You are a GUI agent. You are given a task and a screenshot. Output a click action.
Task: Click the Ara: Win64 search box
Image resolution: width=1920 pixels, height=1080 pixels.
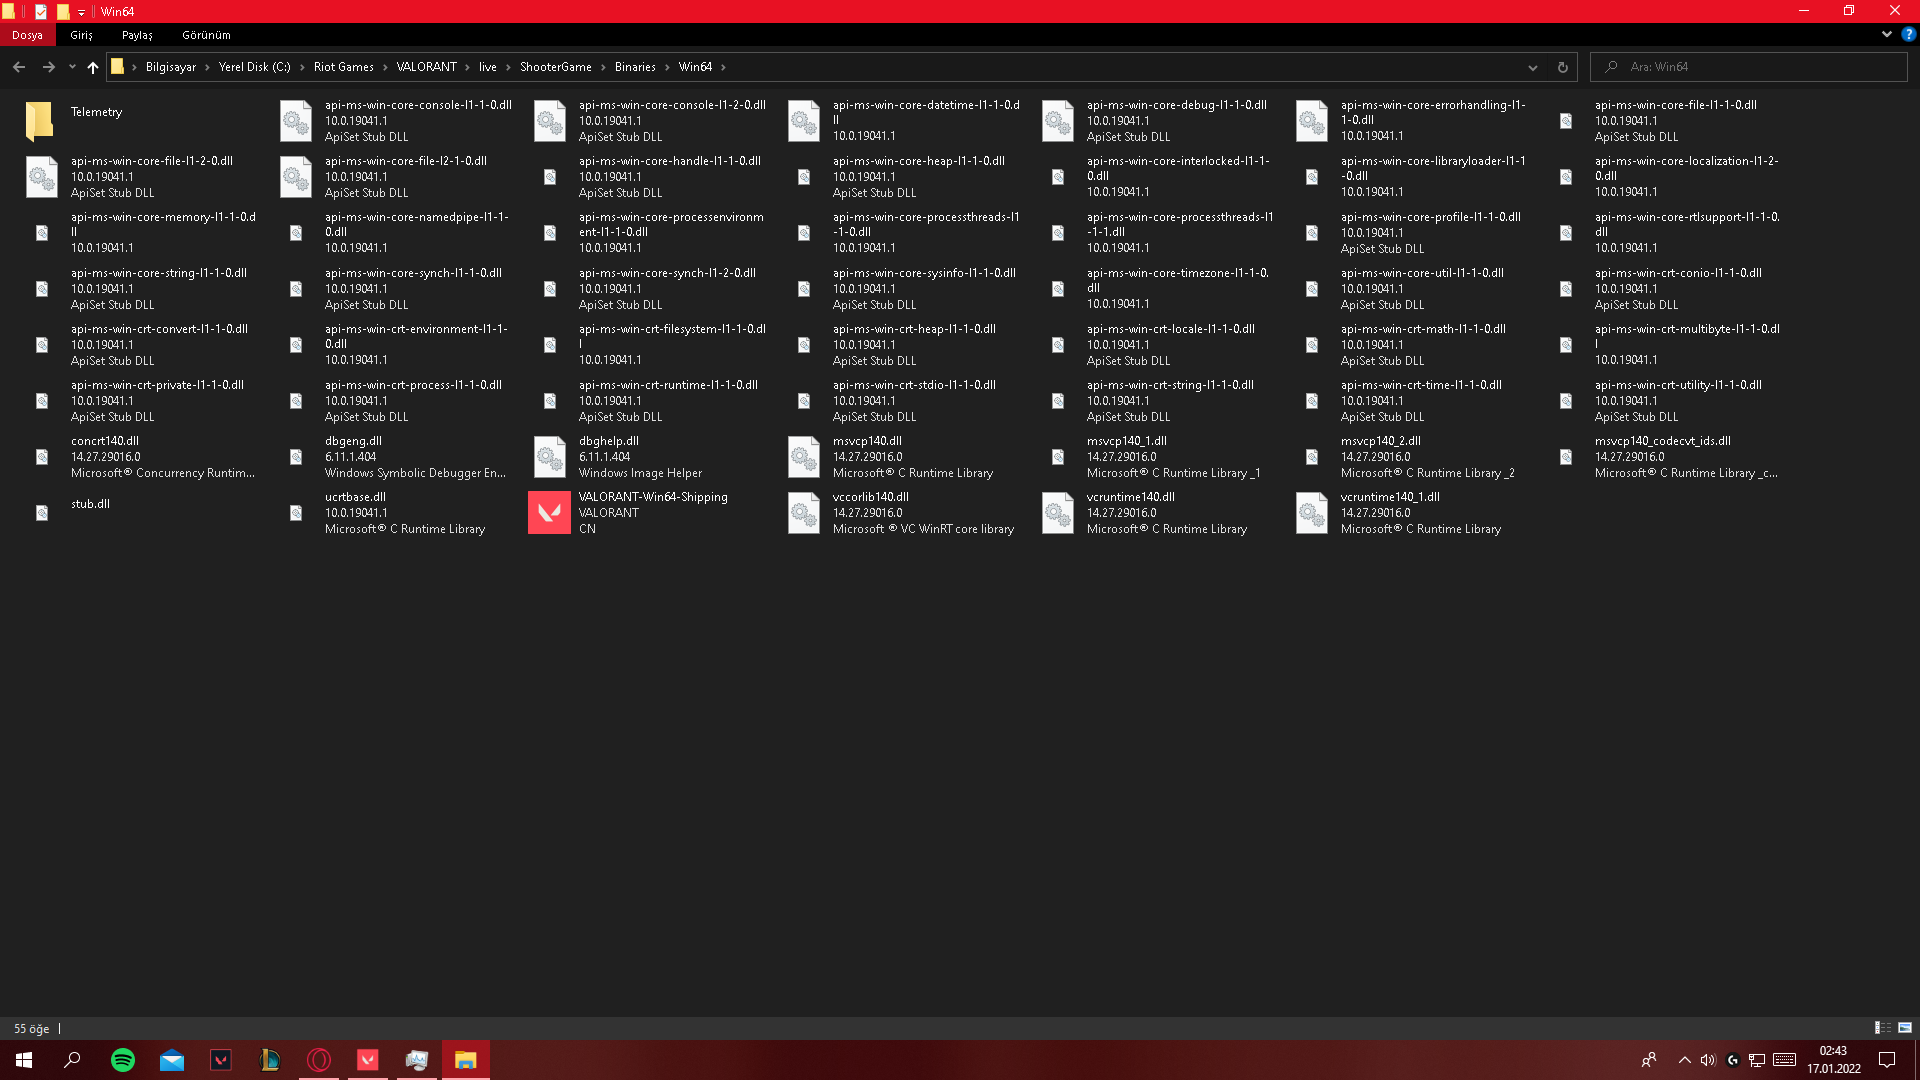coord(1748,67)
